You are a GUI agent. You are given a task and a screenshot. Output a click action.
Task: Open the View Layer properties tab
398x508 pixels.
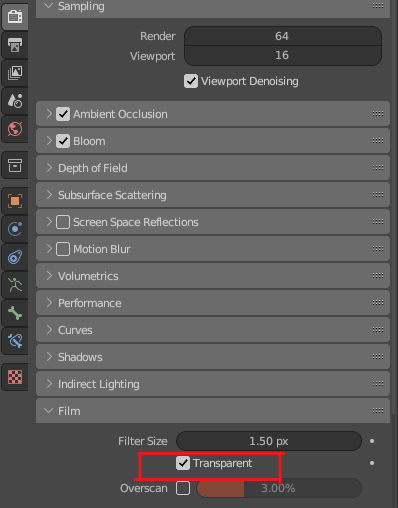(15, 73)
